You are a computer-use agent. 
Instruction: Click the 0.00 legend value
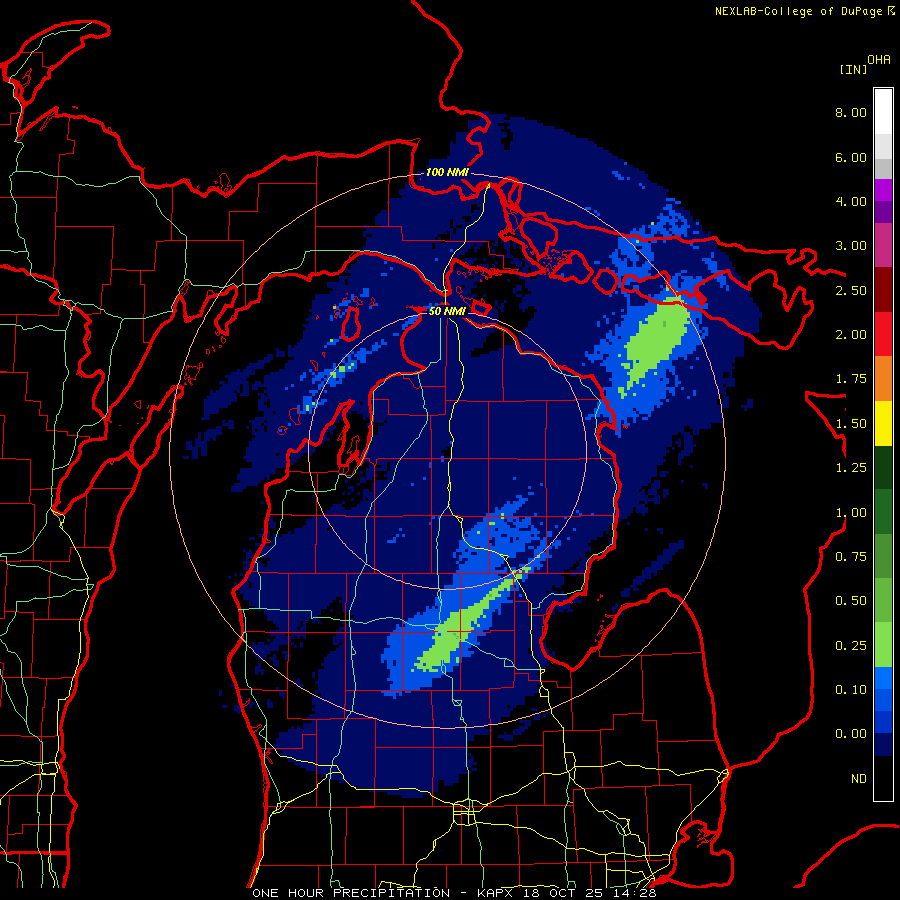851,734
